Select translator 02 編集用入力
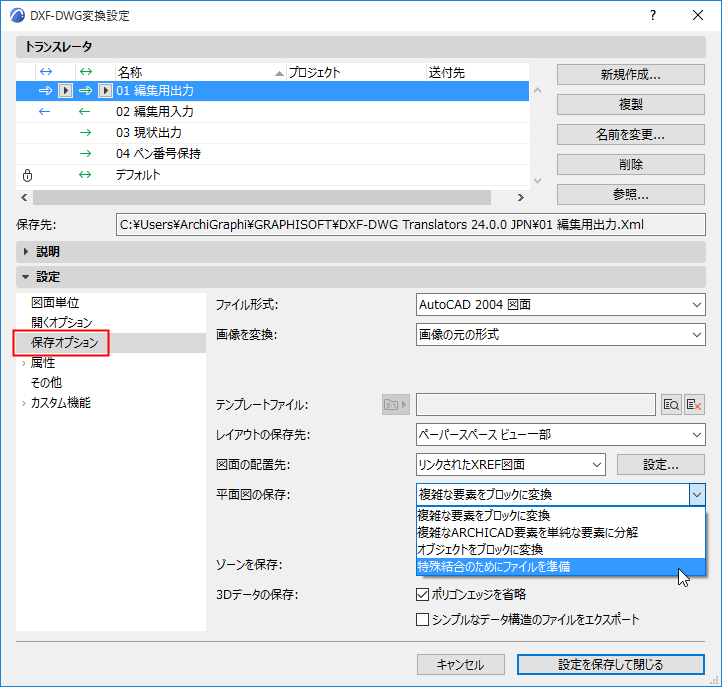 point(272,111)
